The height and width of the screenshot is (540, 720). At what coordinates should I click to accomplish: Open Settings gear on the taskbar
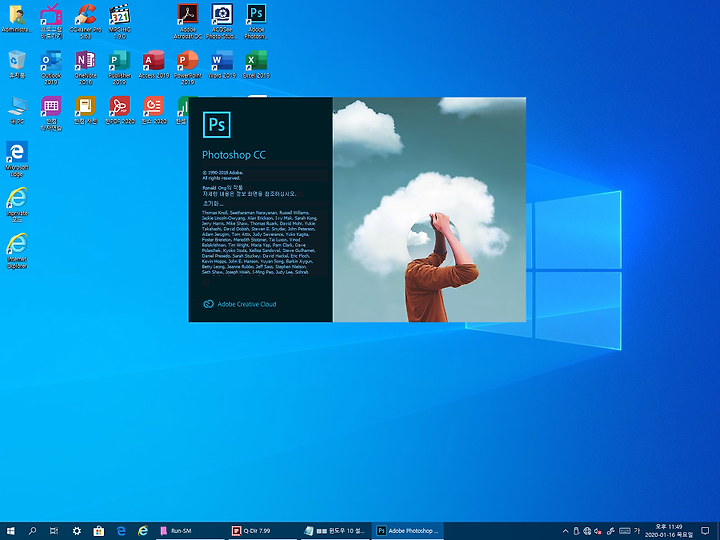(x=77, y=531)
